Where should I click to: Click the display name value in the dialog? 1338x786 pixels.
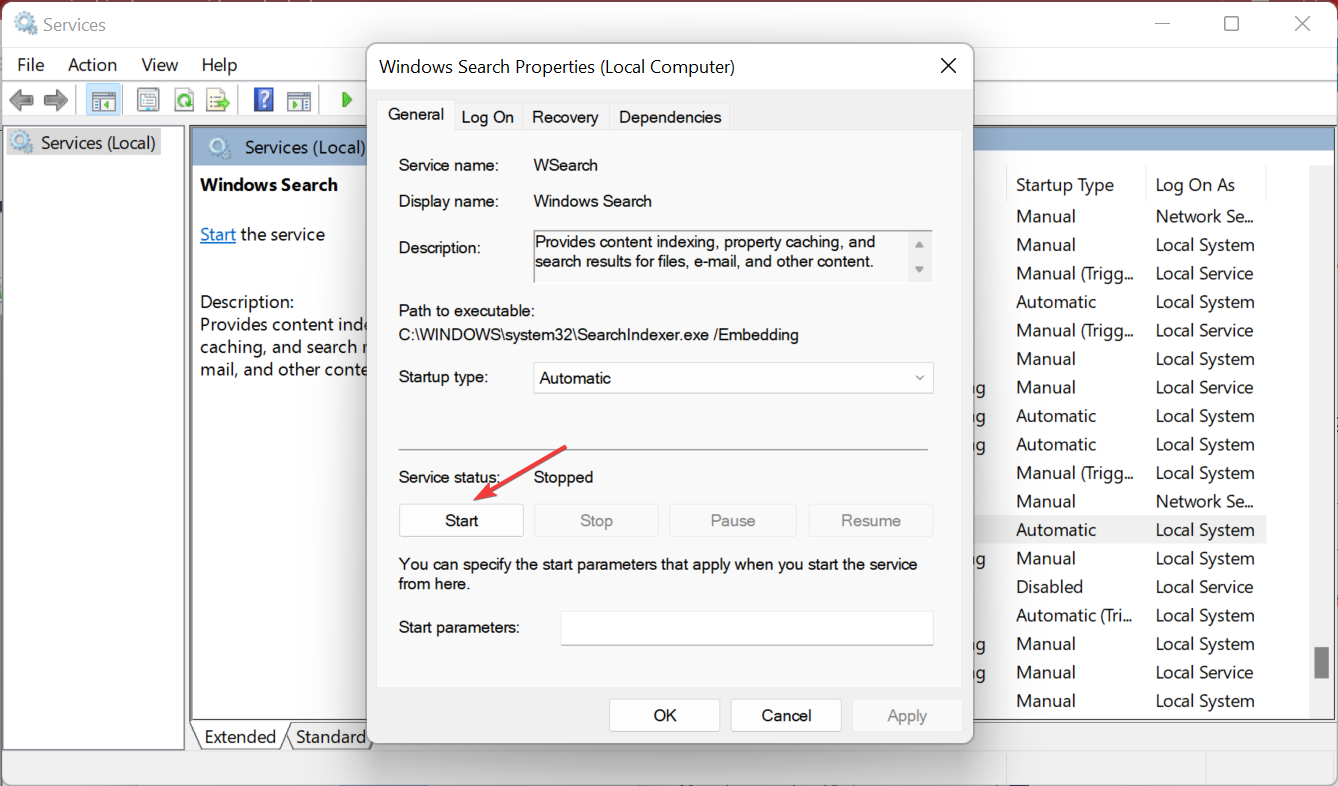(x=593, y=201)
